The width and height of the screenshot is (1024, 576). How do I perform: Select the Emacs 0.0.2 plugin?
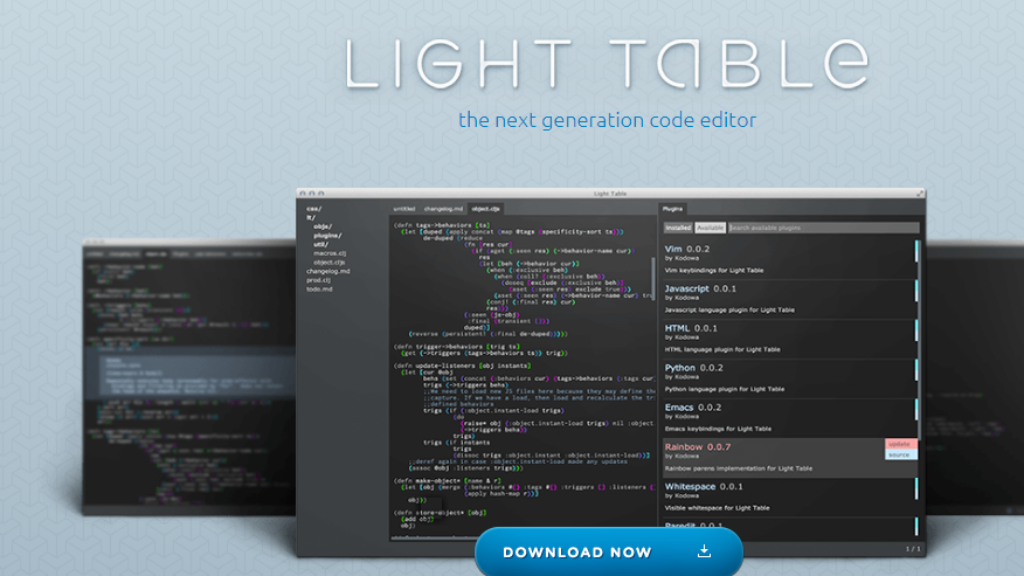(790, 418)
